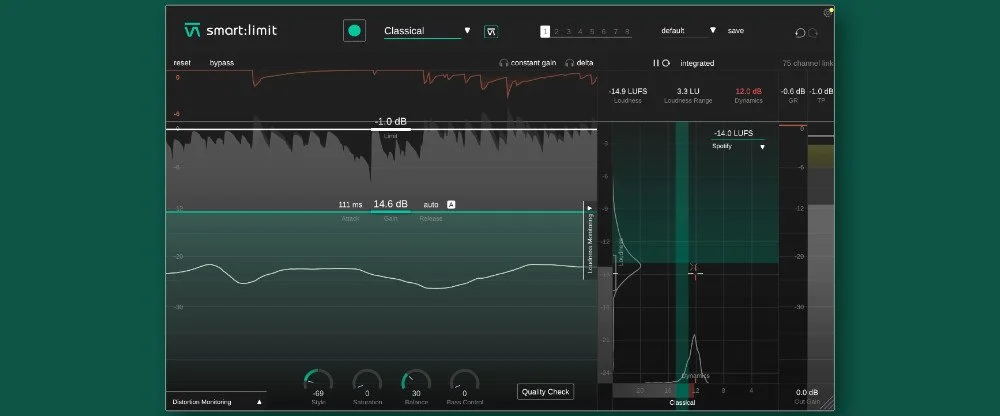Image resolution: width=1000 pixels, height=416 pixels.
Task: Toggle bypass
Action: (221, 63)
